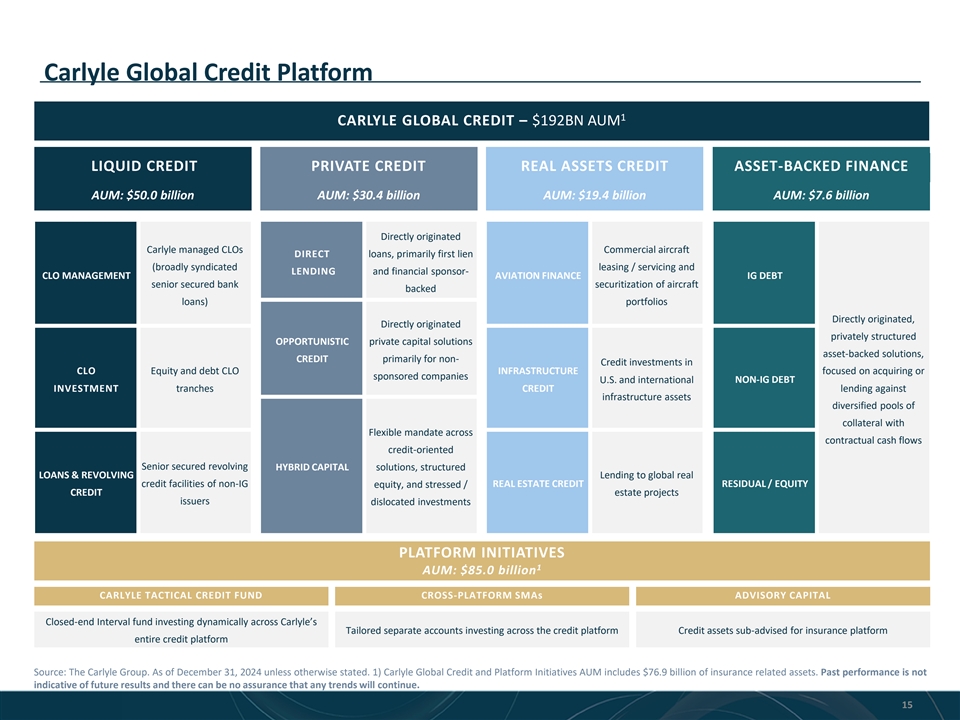This screenshot has height=720, width=960.
Task: Click the Carlyle Global Credit Platform title
Action: coord(206,73)
